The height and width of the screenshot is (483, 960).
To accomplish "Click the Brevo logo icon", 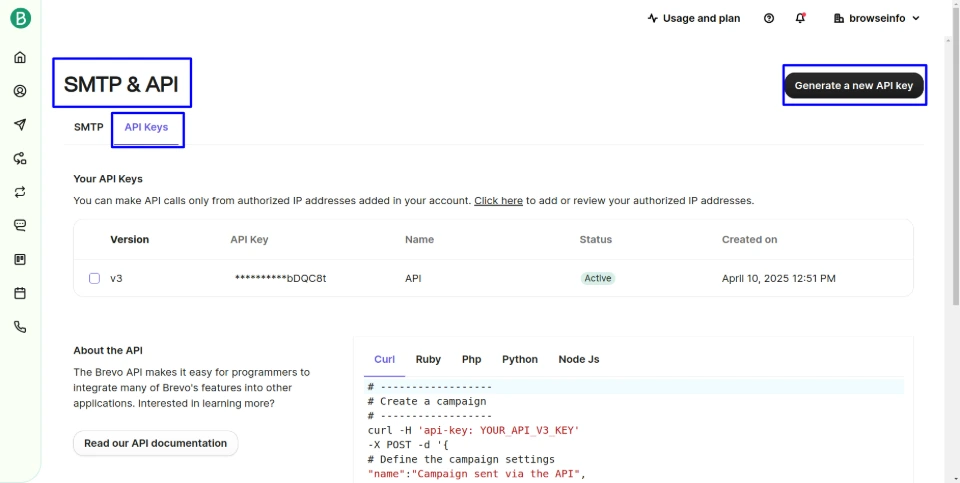I will [20, 18].
